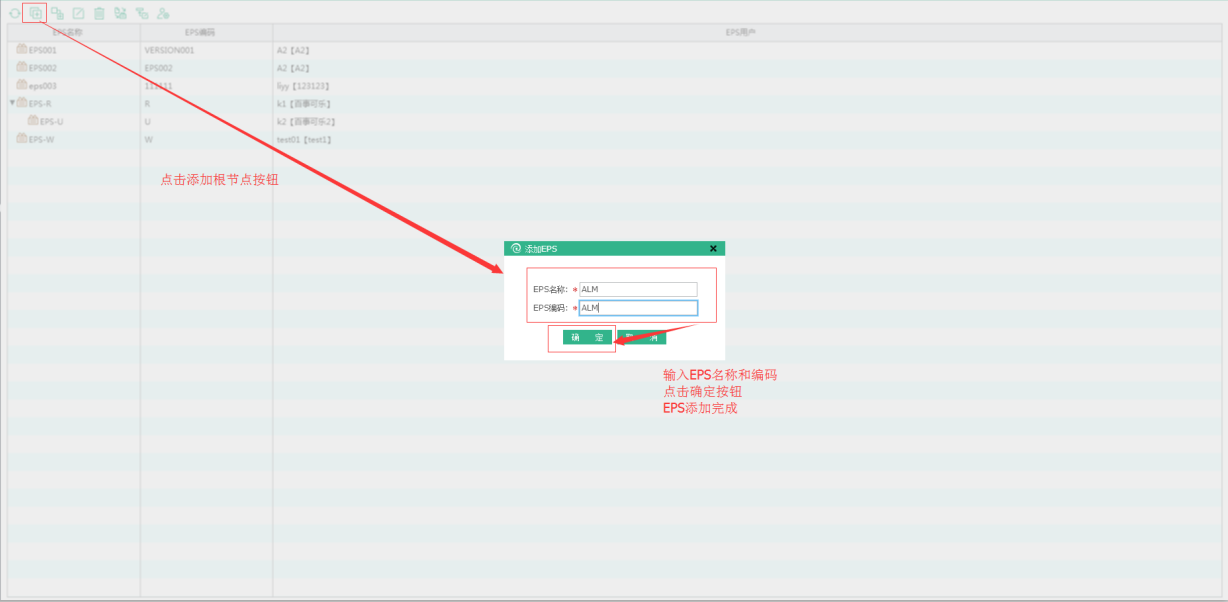
Task: Click the EPS名称 input field
Action: click(638, 289)
